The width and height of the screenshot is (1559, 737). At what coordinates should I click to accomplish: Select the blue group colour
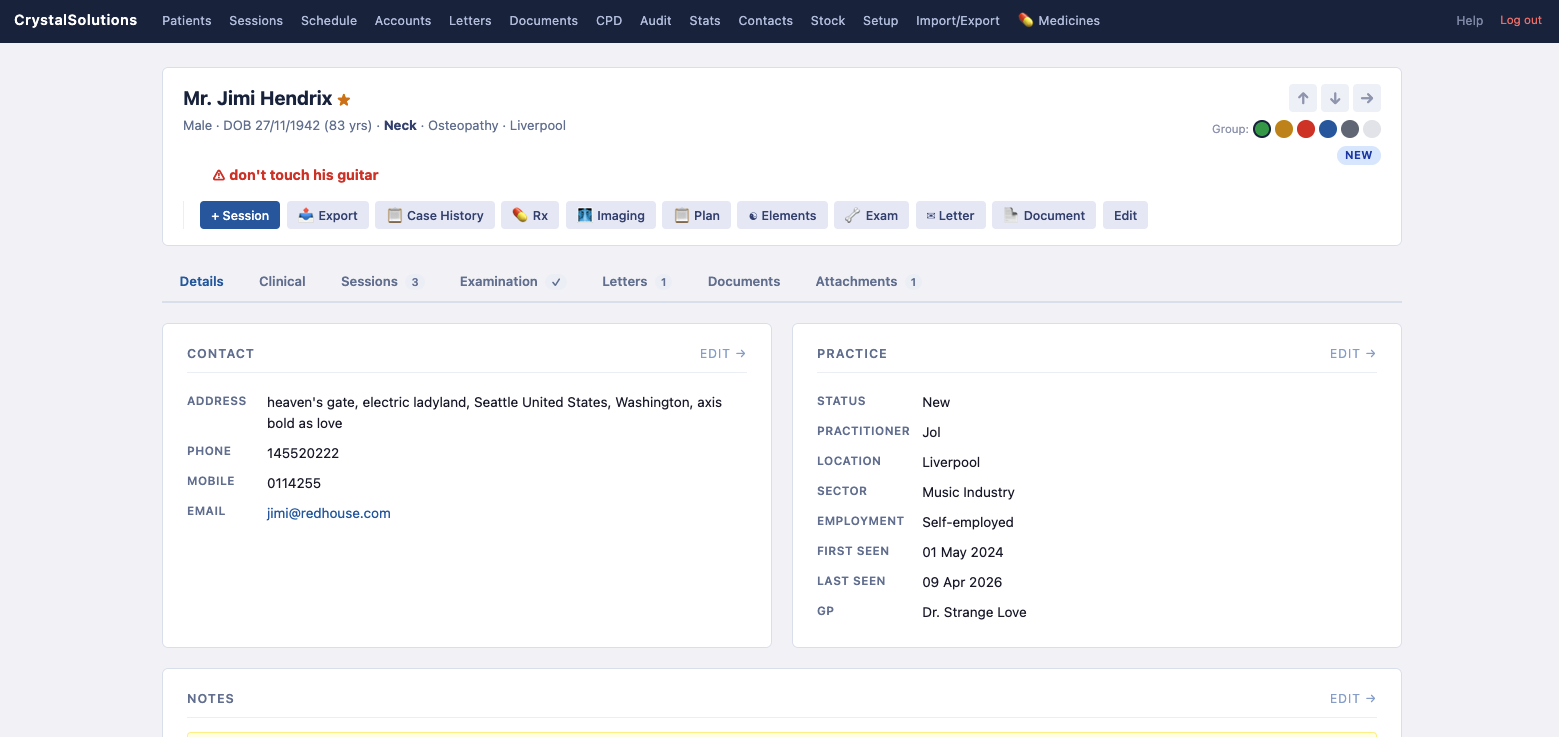(x=1328, y=129)
